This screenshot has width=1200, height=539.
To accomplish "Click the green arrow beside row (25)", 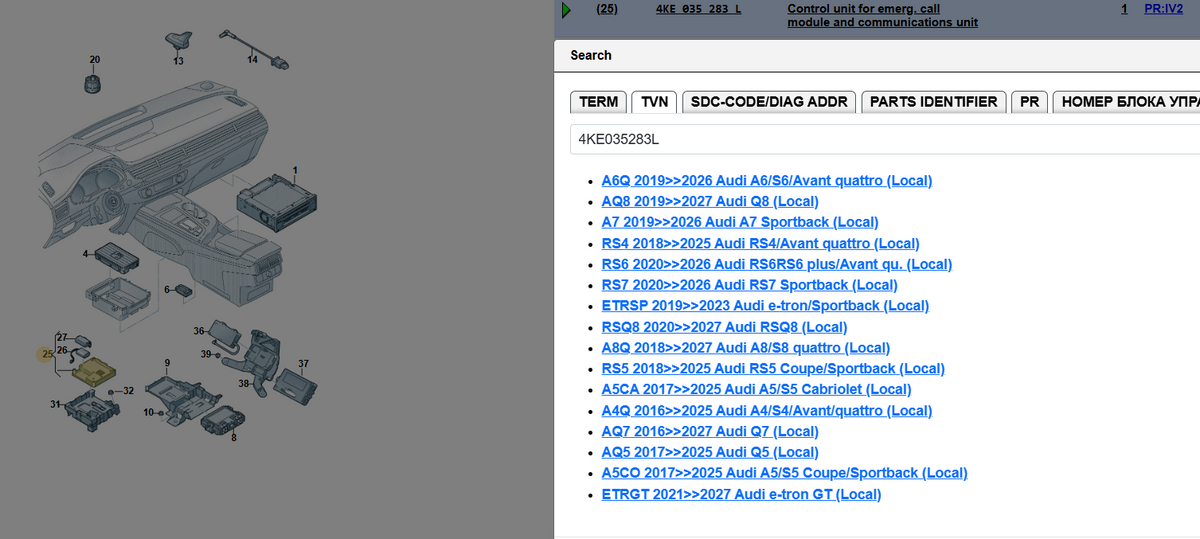I will pyautogui.click(x=566, y=10).
